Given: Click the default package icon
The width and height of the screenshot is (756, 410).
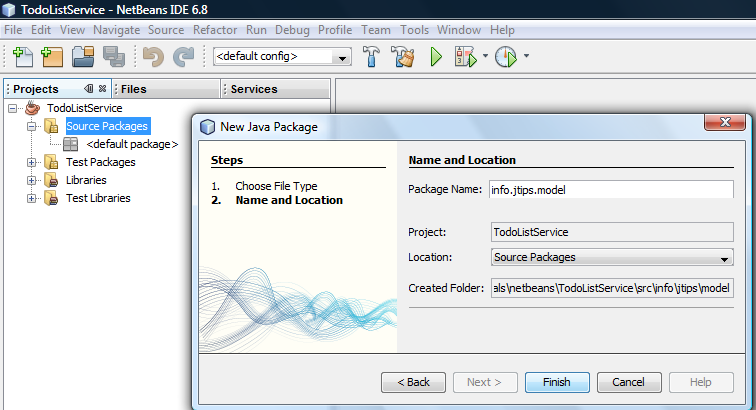Looking at the screenshot, I should [x=70, y=144].
